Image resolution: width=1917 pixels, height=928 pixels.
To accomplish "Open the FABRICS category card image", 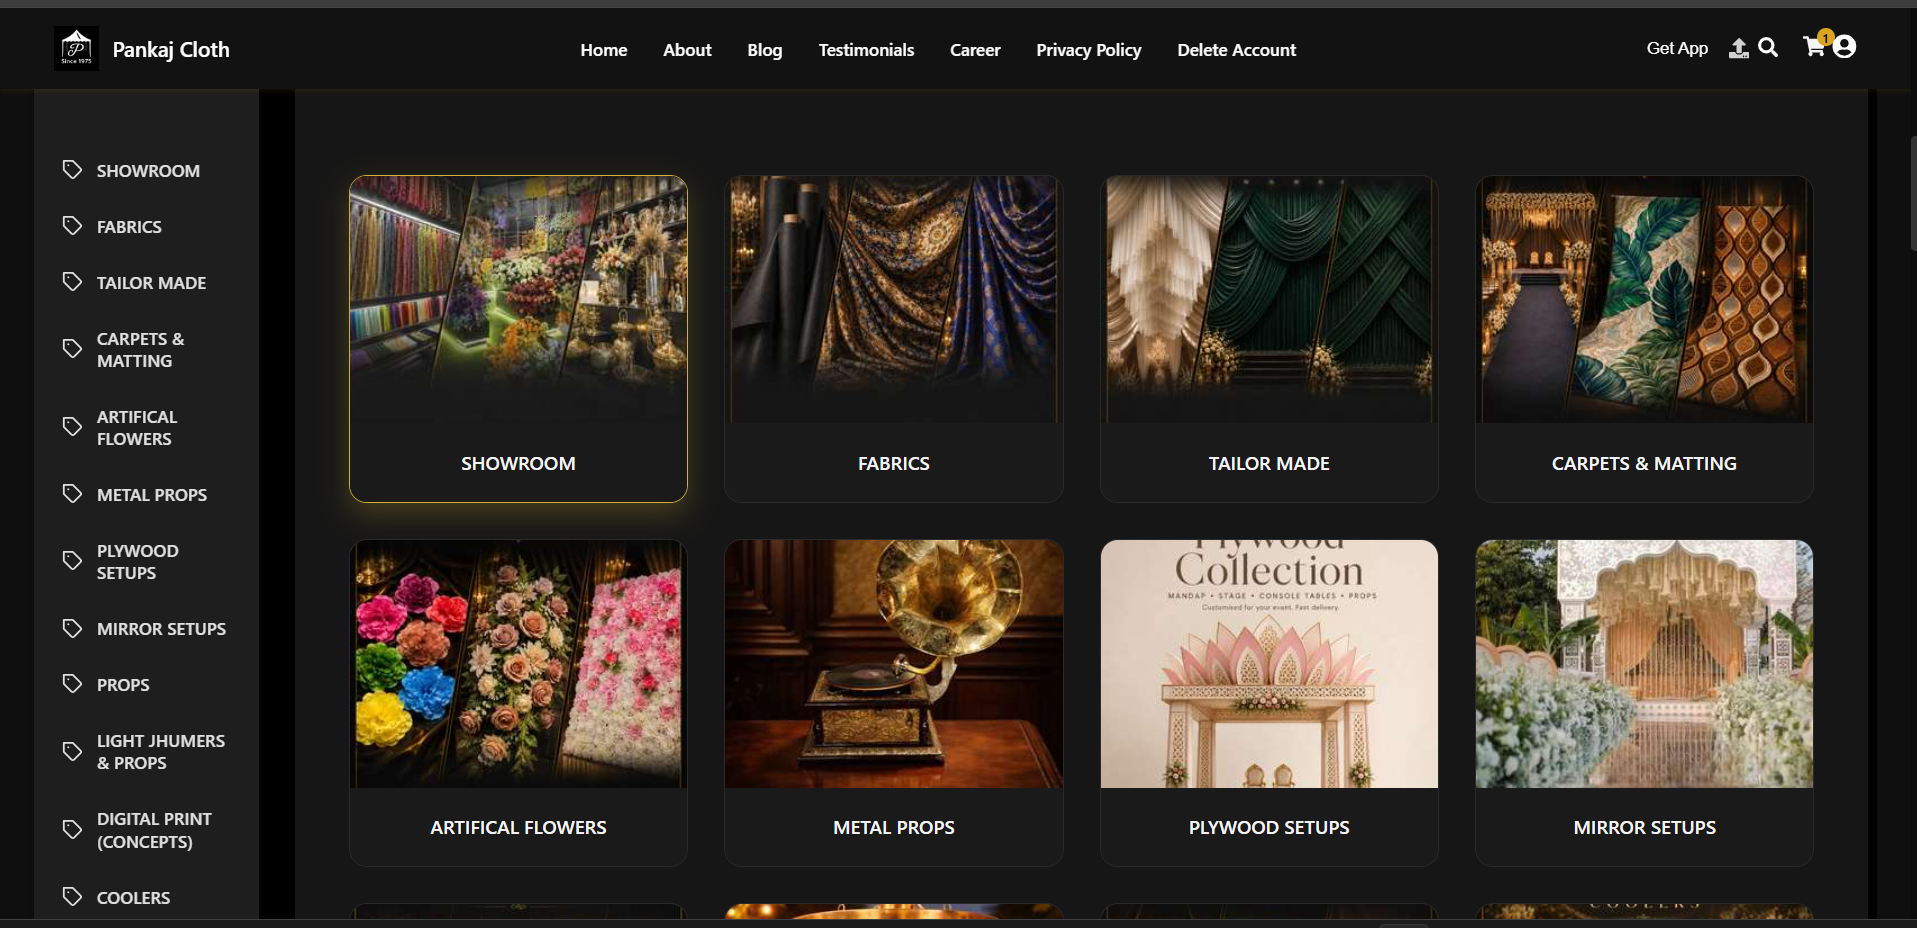I will pyautogui.click(x=894, y=300).
